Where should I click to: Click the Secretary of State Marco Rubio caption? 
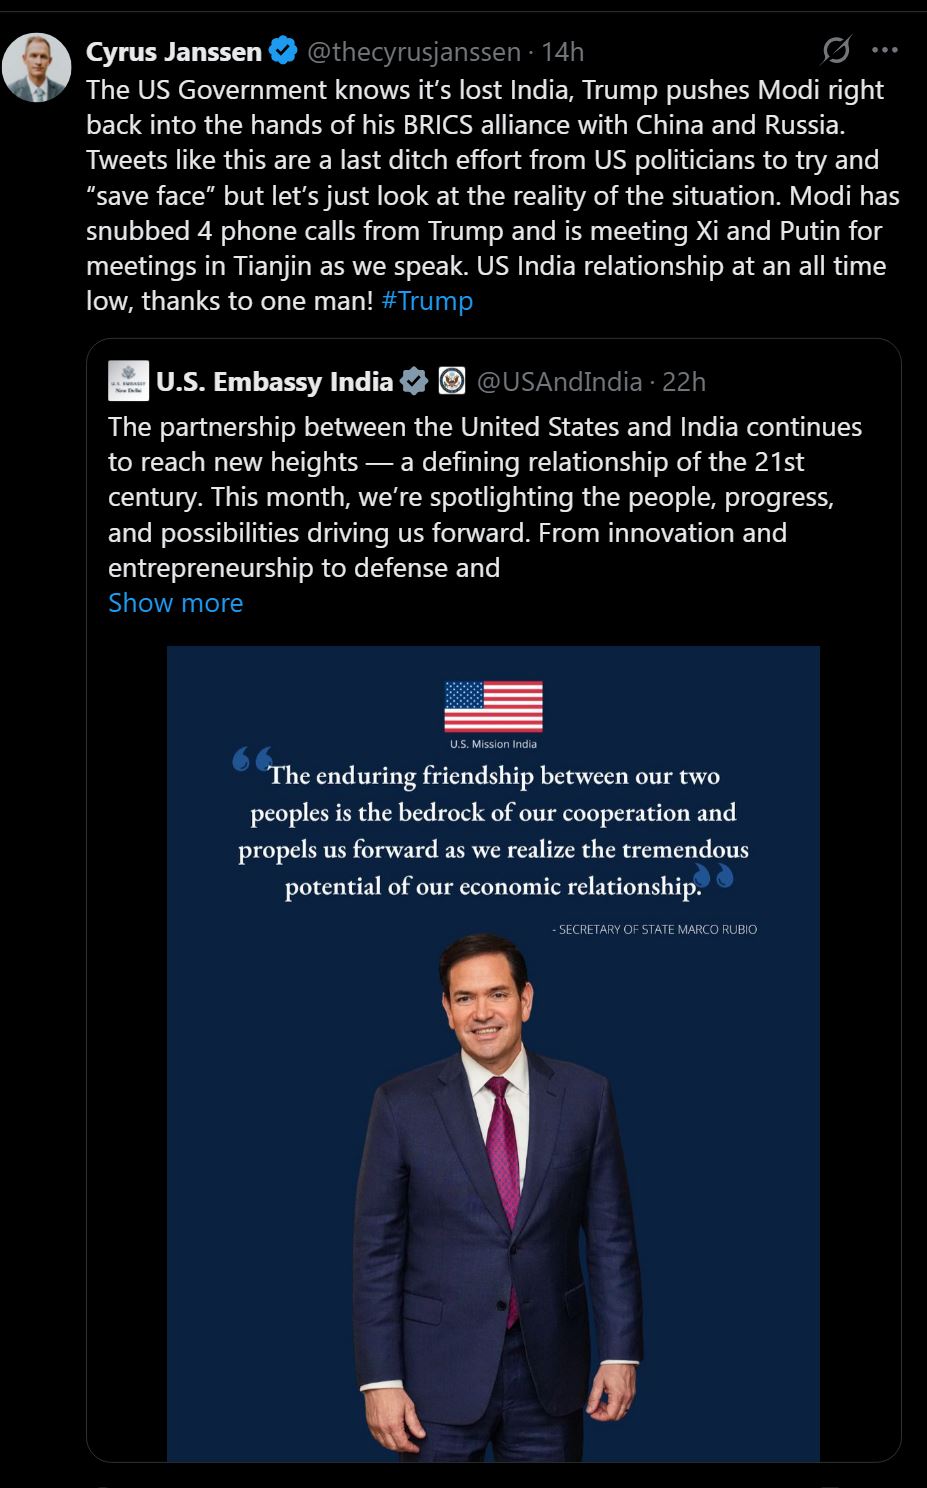(657, 930)
